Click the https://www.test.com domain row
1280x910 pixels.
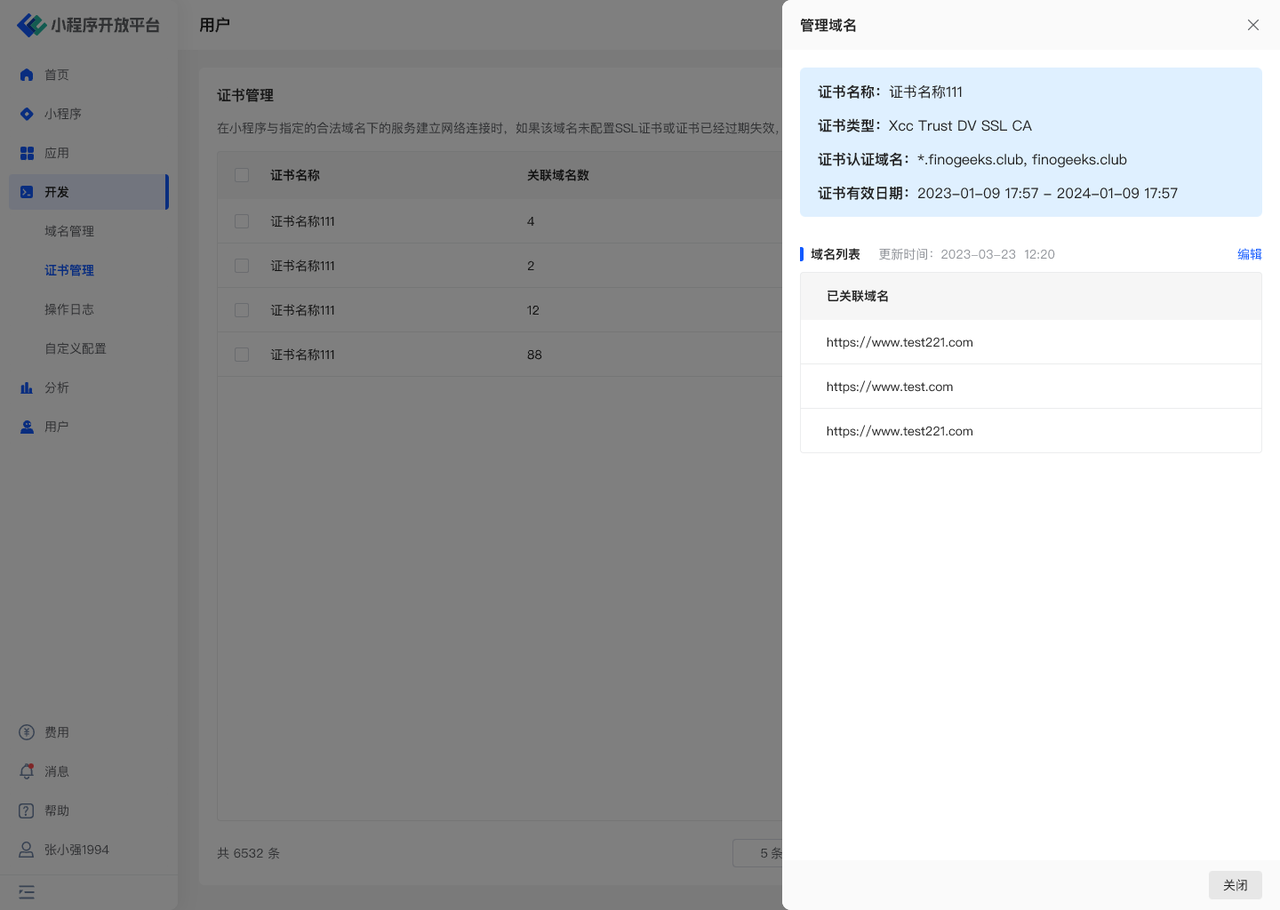click(889, 387)
